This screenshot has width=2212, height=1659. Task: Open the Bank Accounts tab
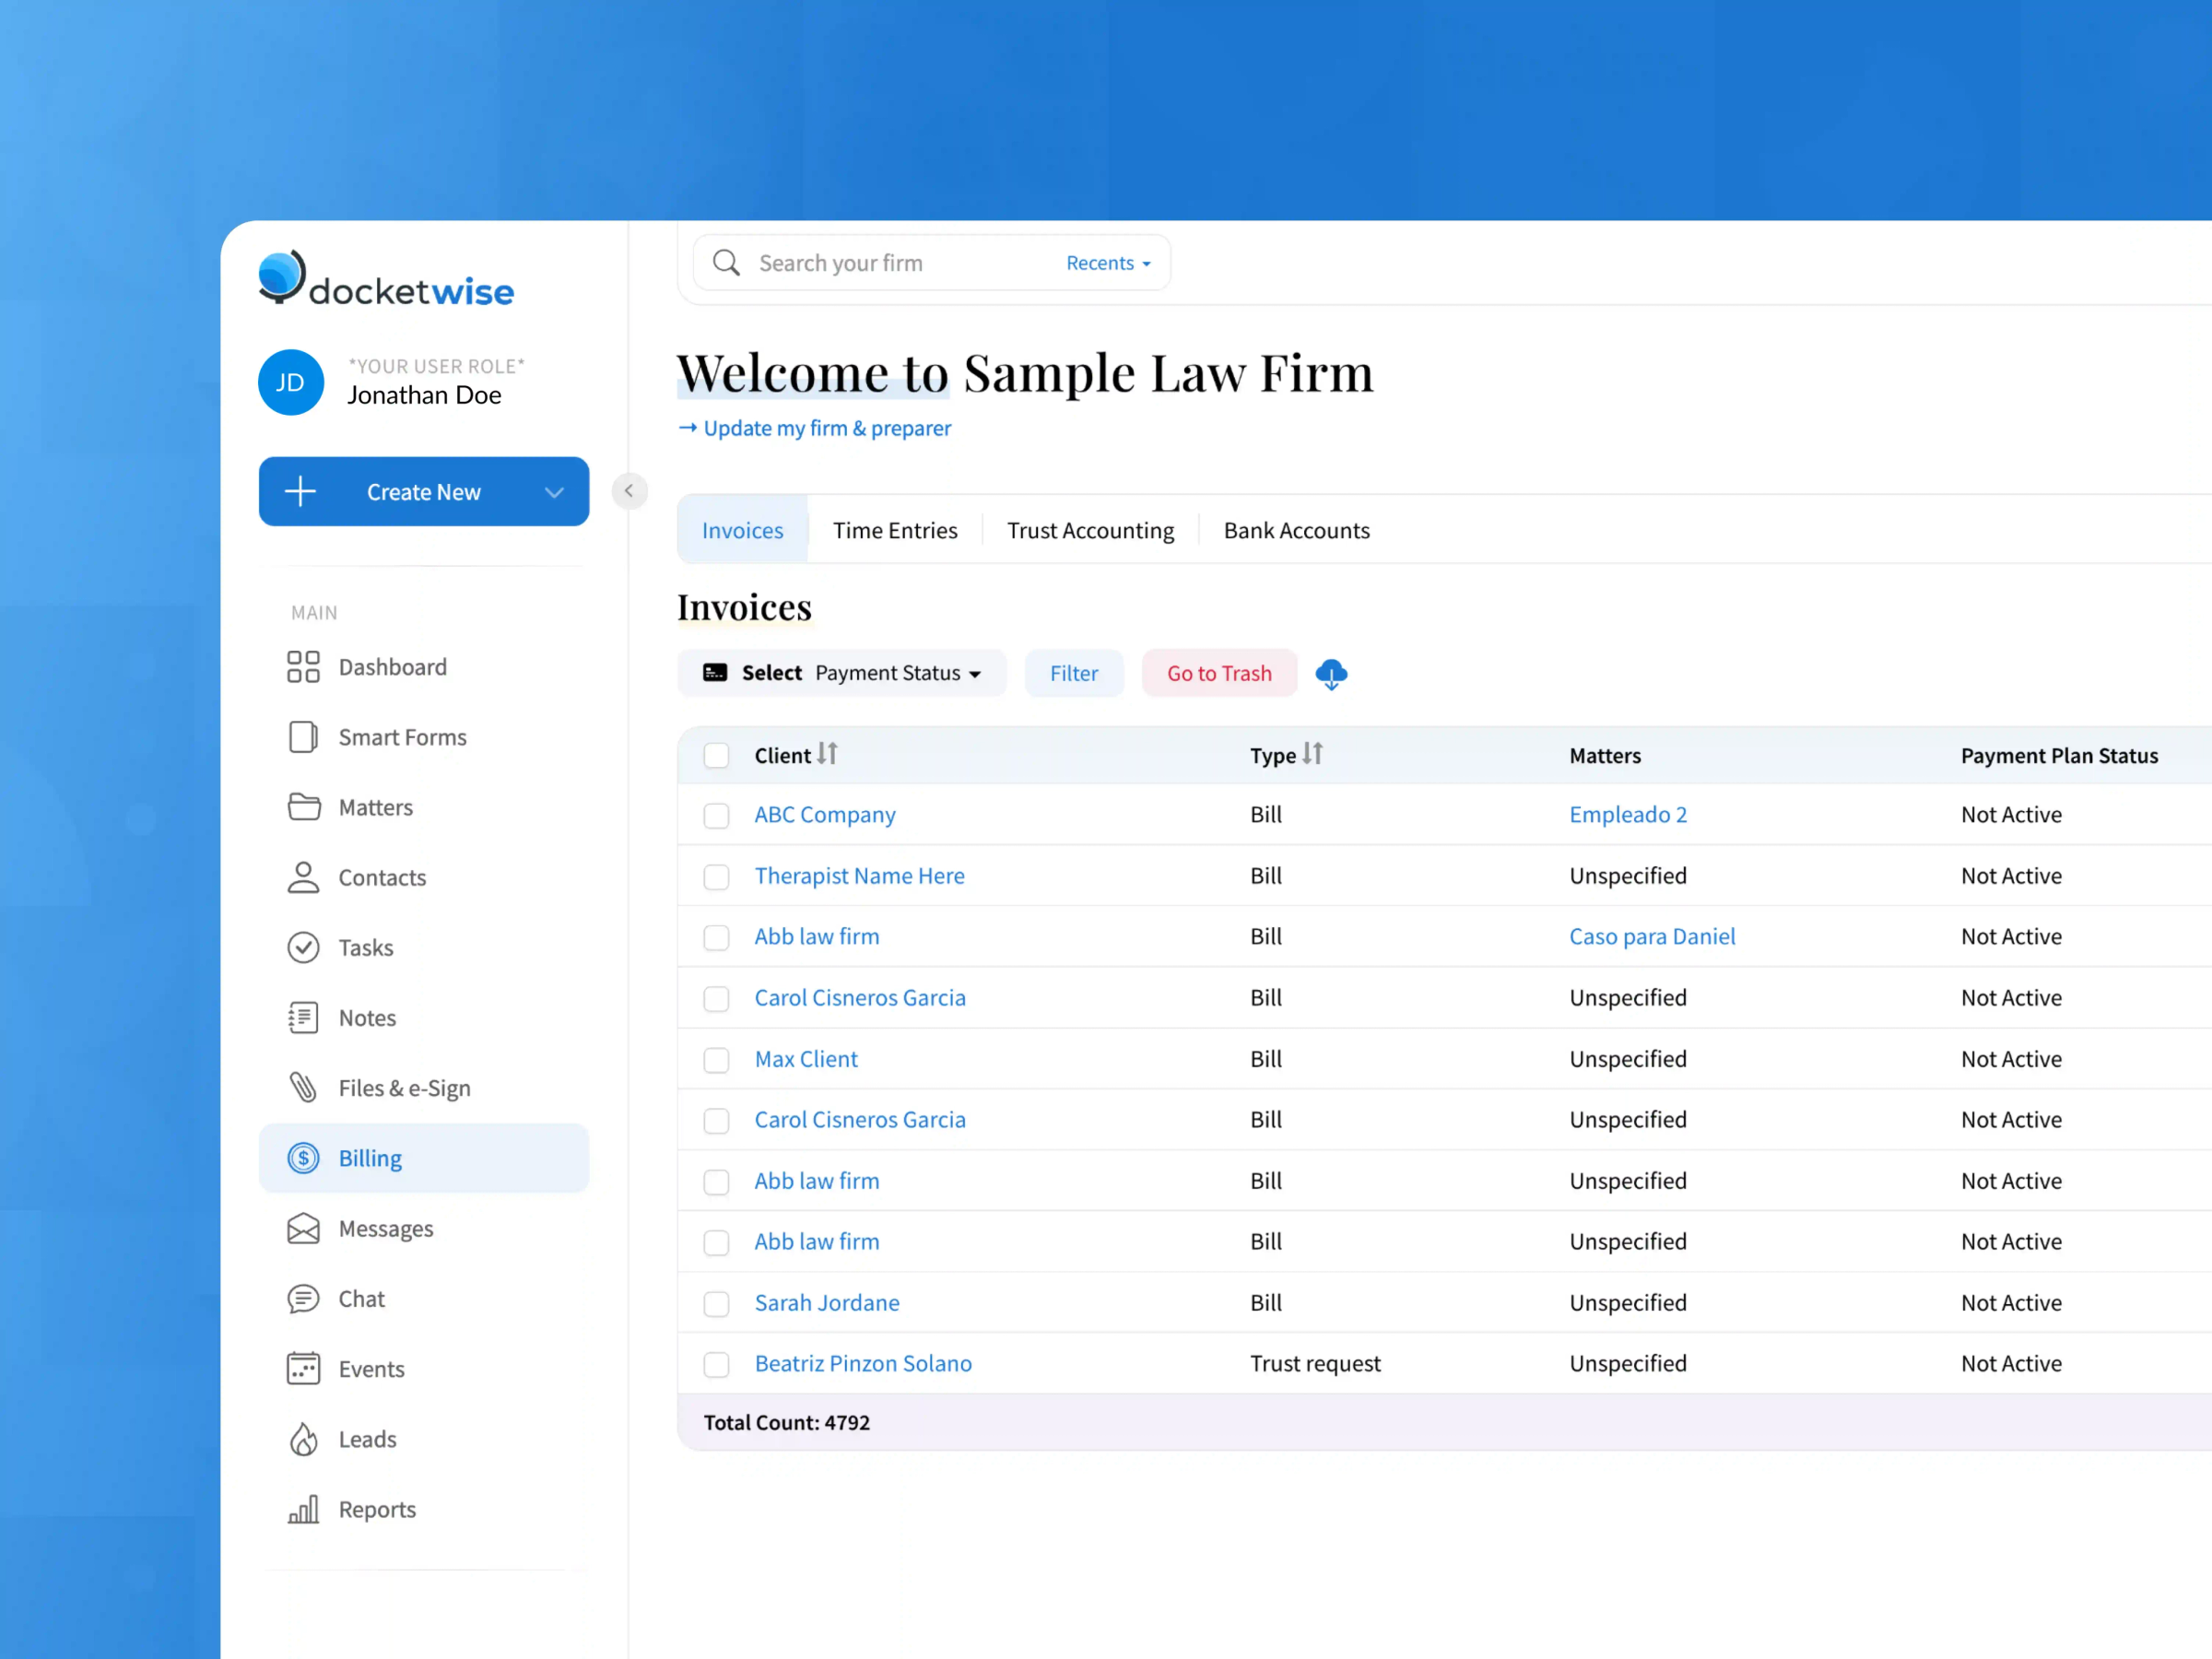click(x=1295, y=530)
